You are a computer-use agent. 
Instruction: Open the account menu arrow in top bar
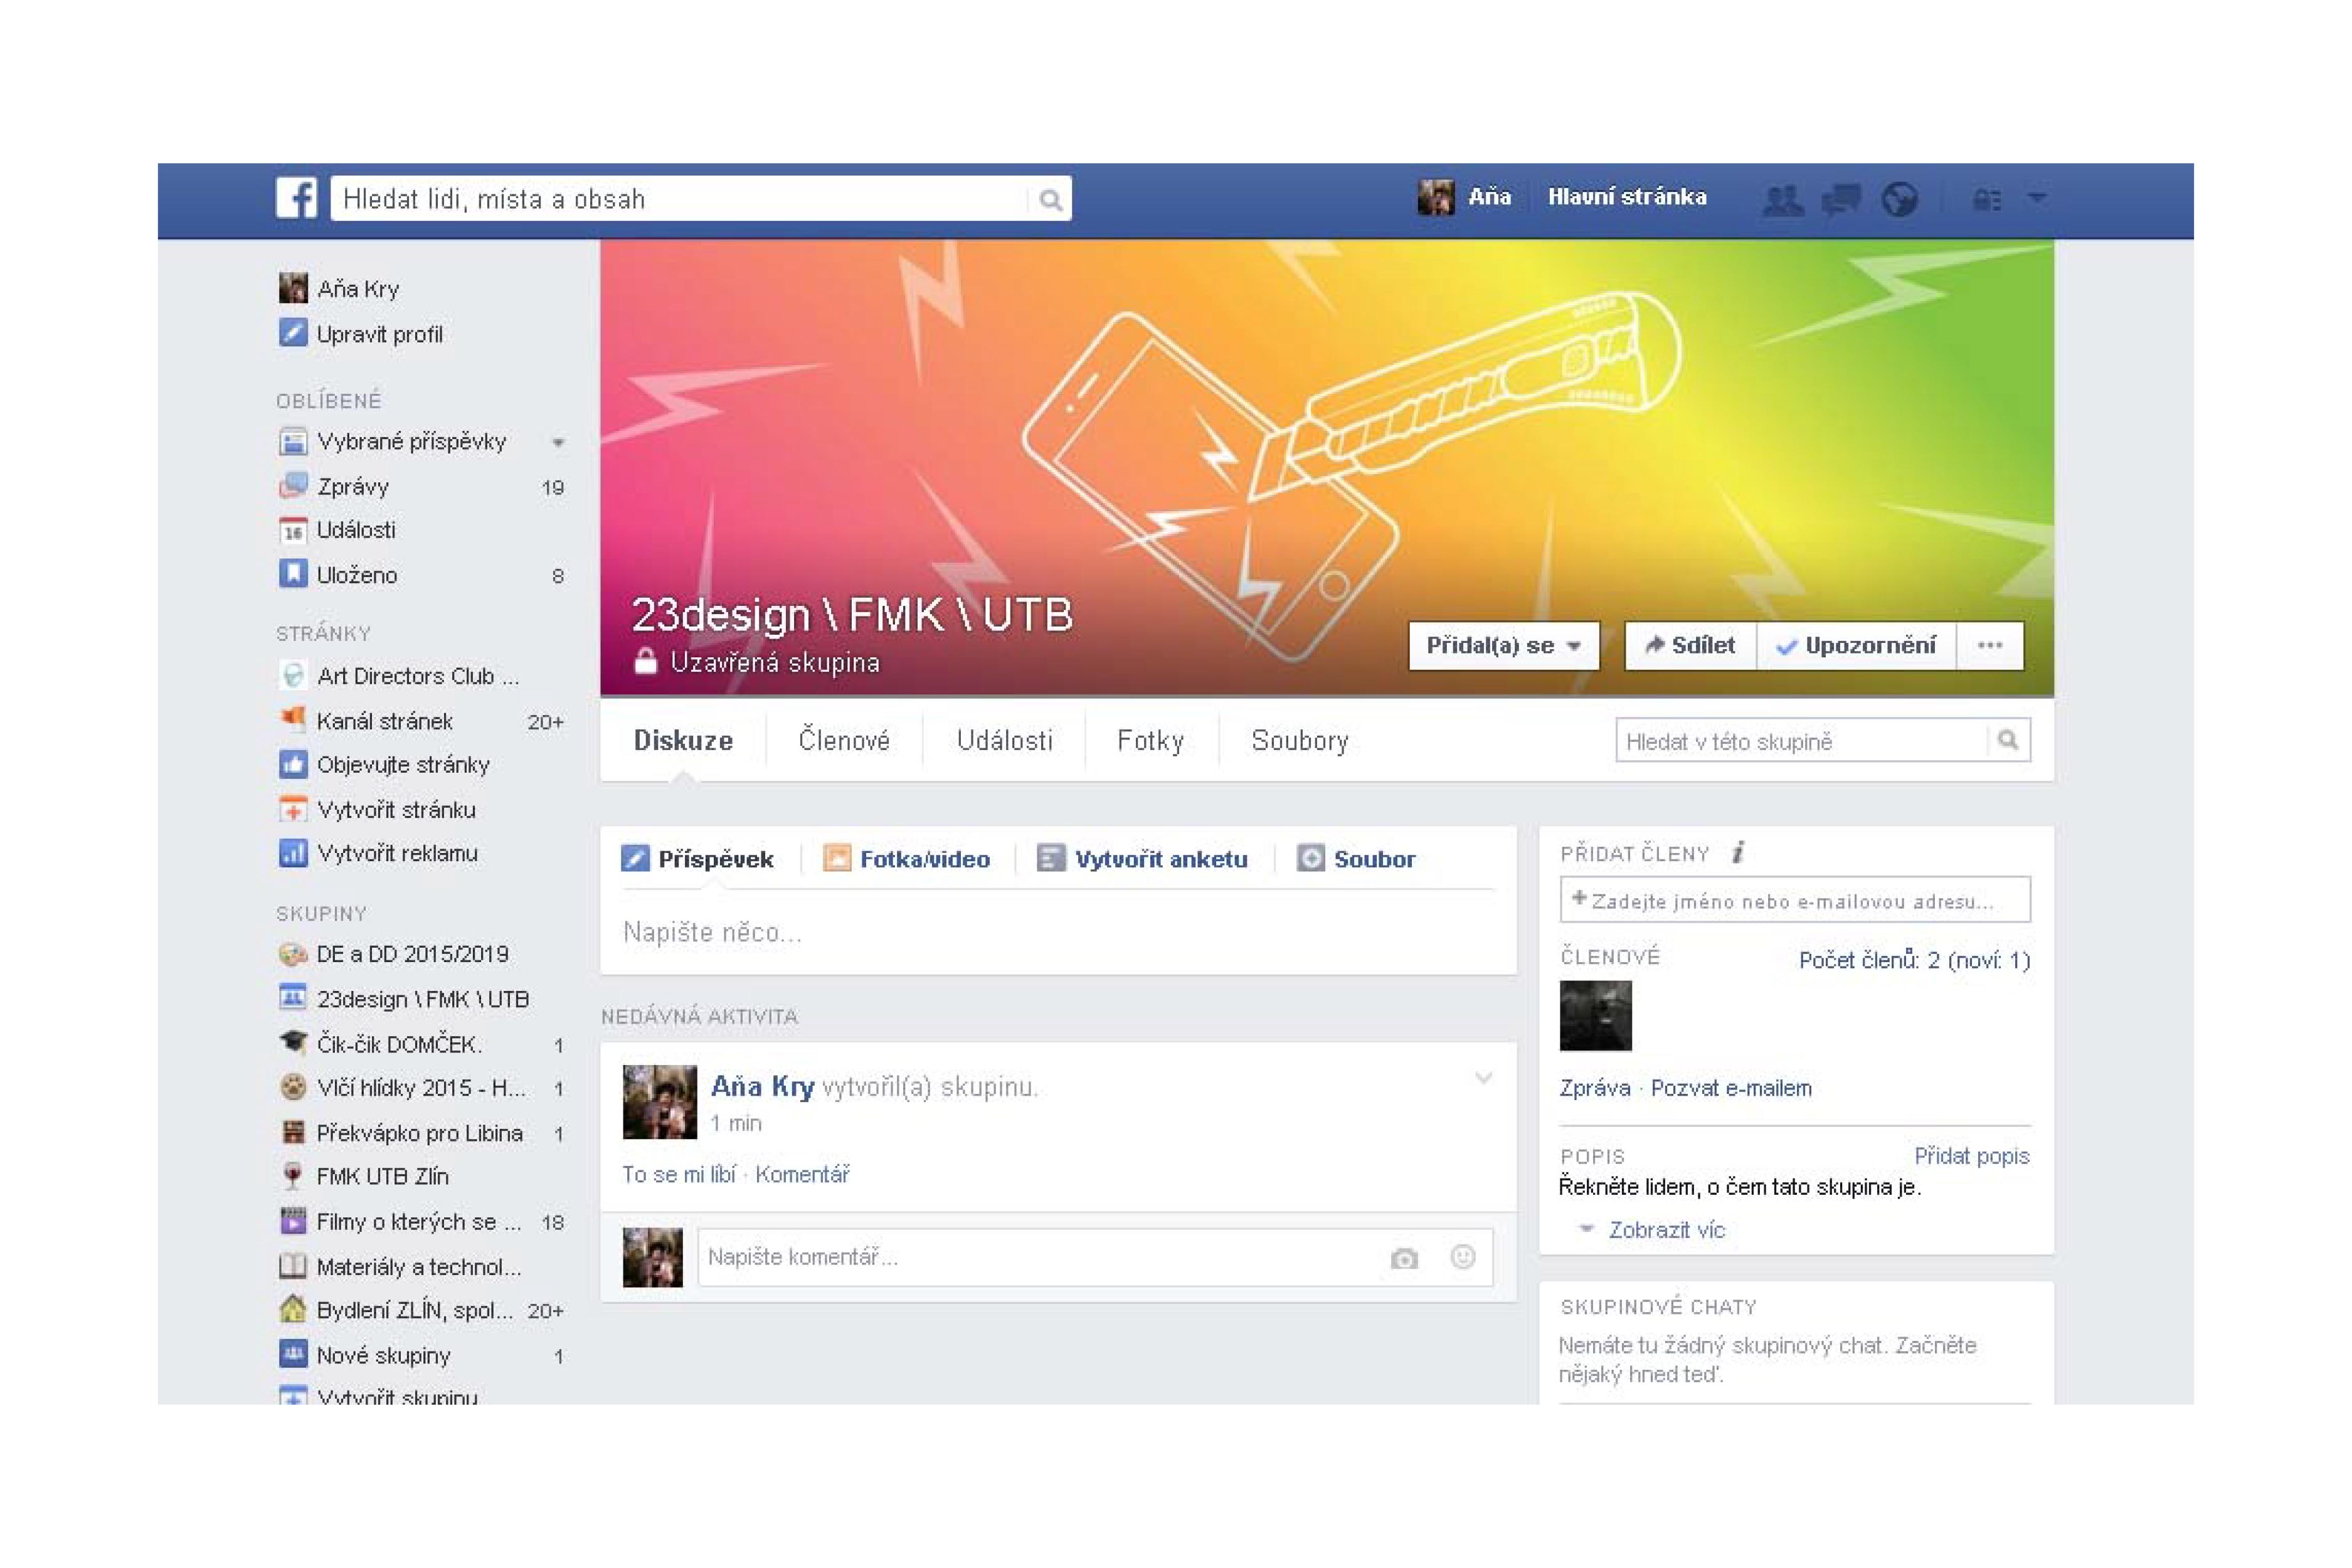2037,198
